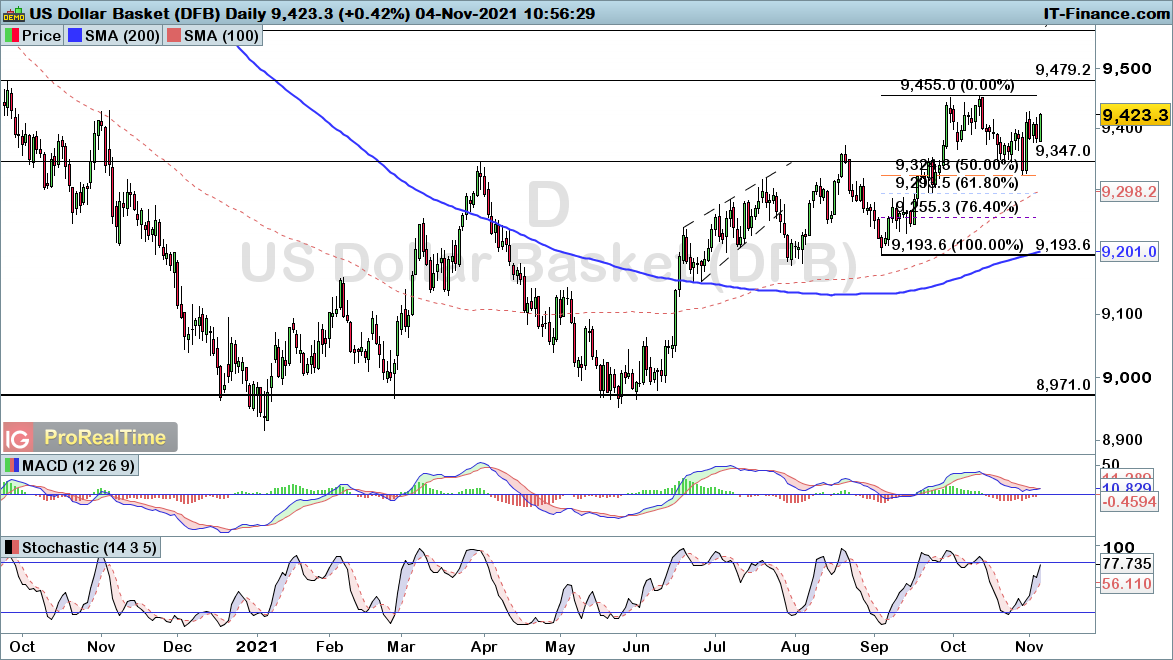
Task: Open the Stochastic (14 3 5) indicator label
Action: (89, 548)
